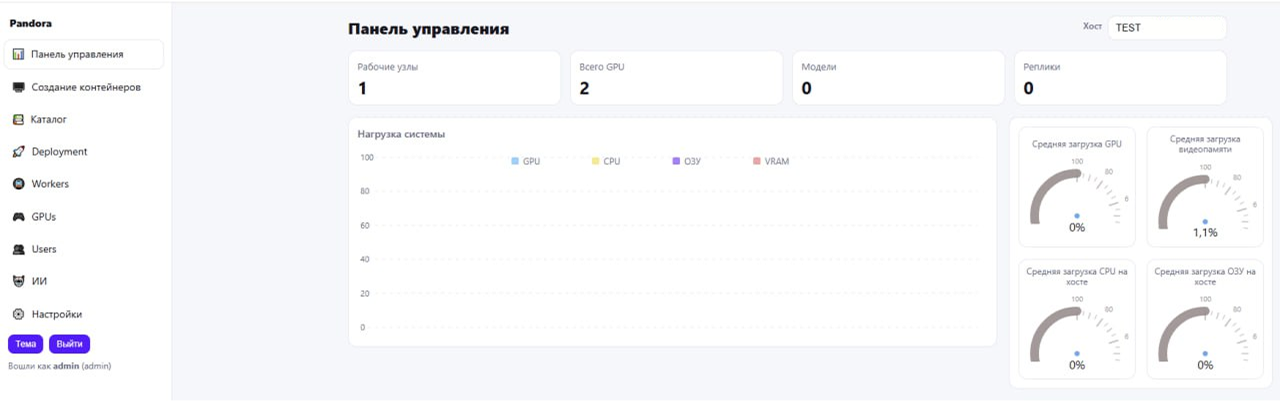Toggle the CPU legend item
Screen dimensions: 1280x401
[x=607, y=161]
